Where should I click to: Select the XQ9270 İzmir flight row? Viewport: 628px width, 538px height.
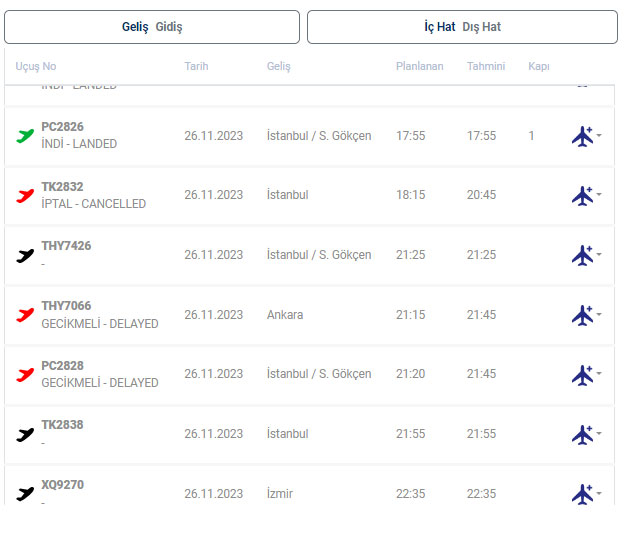pyautogui.click(x=300, y=494)
